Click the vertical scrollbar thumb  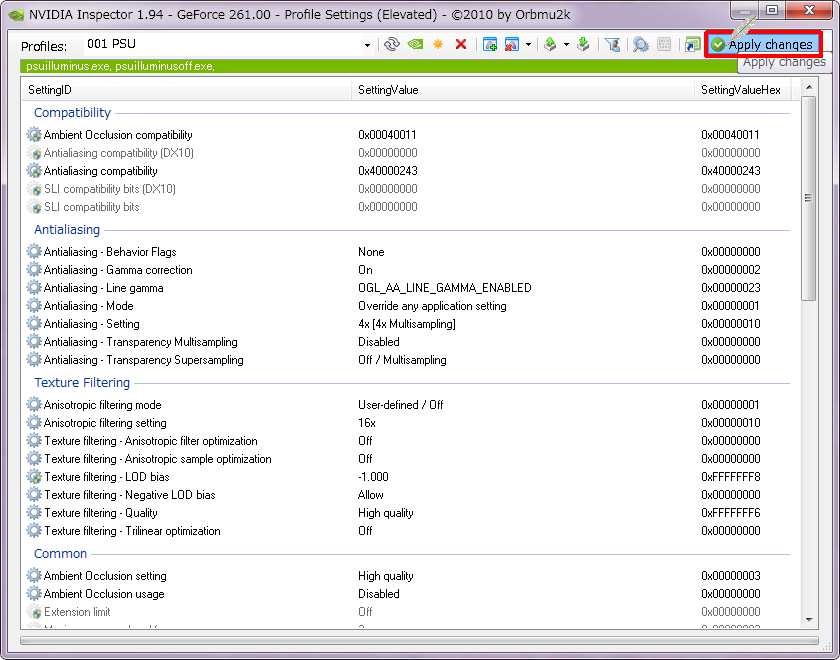(x=809, y=198)
